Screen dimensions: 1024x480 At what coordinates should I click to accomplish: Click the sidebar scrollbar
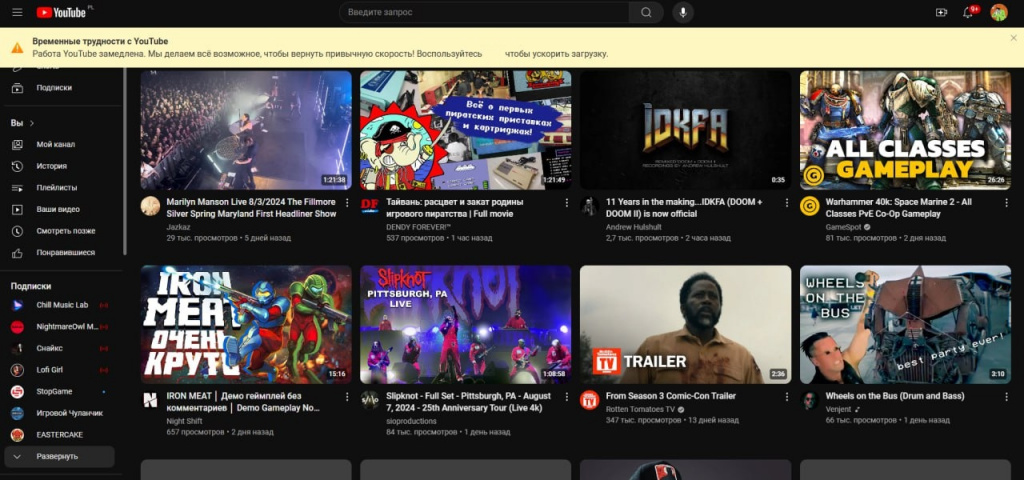point(125,160)
